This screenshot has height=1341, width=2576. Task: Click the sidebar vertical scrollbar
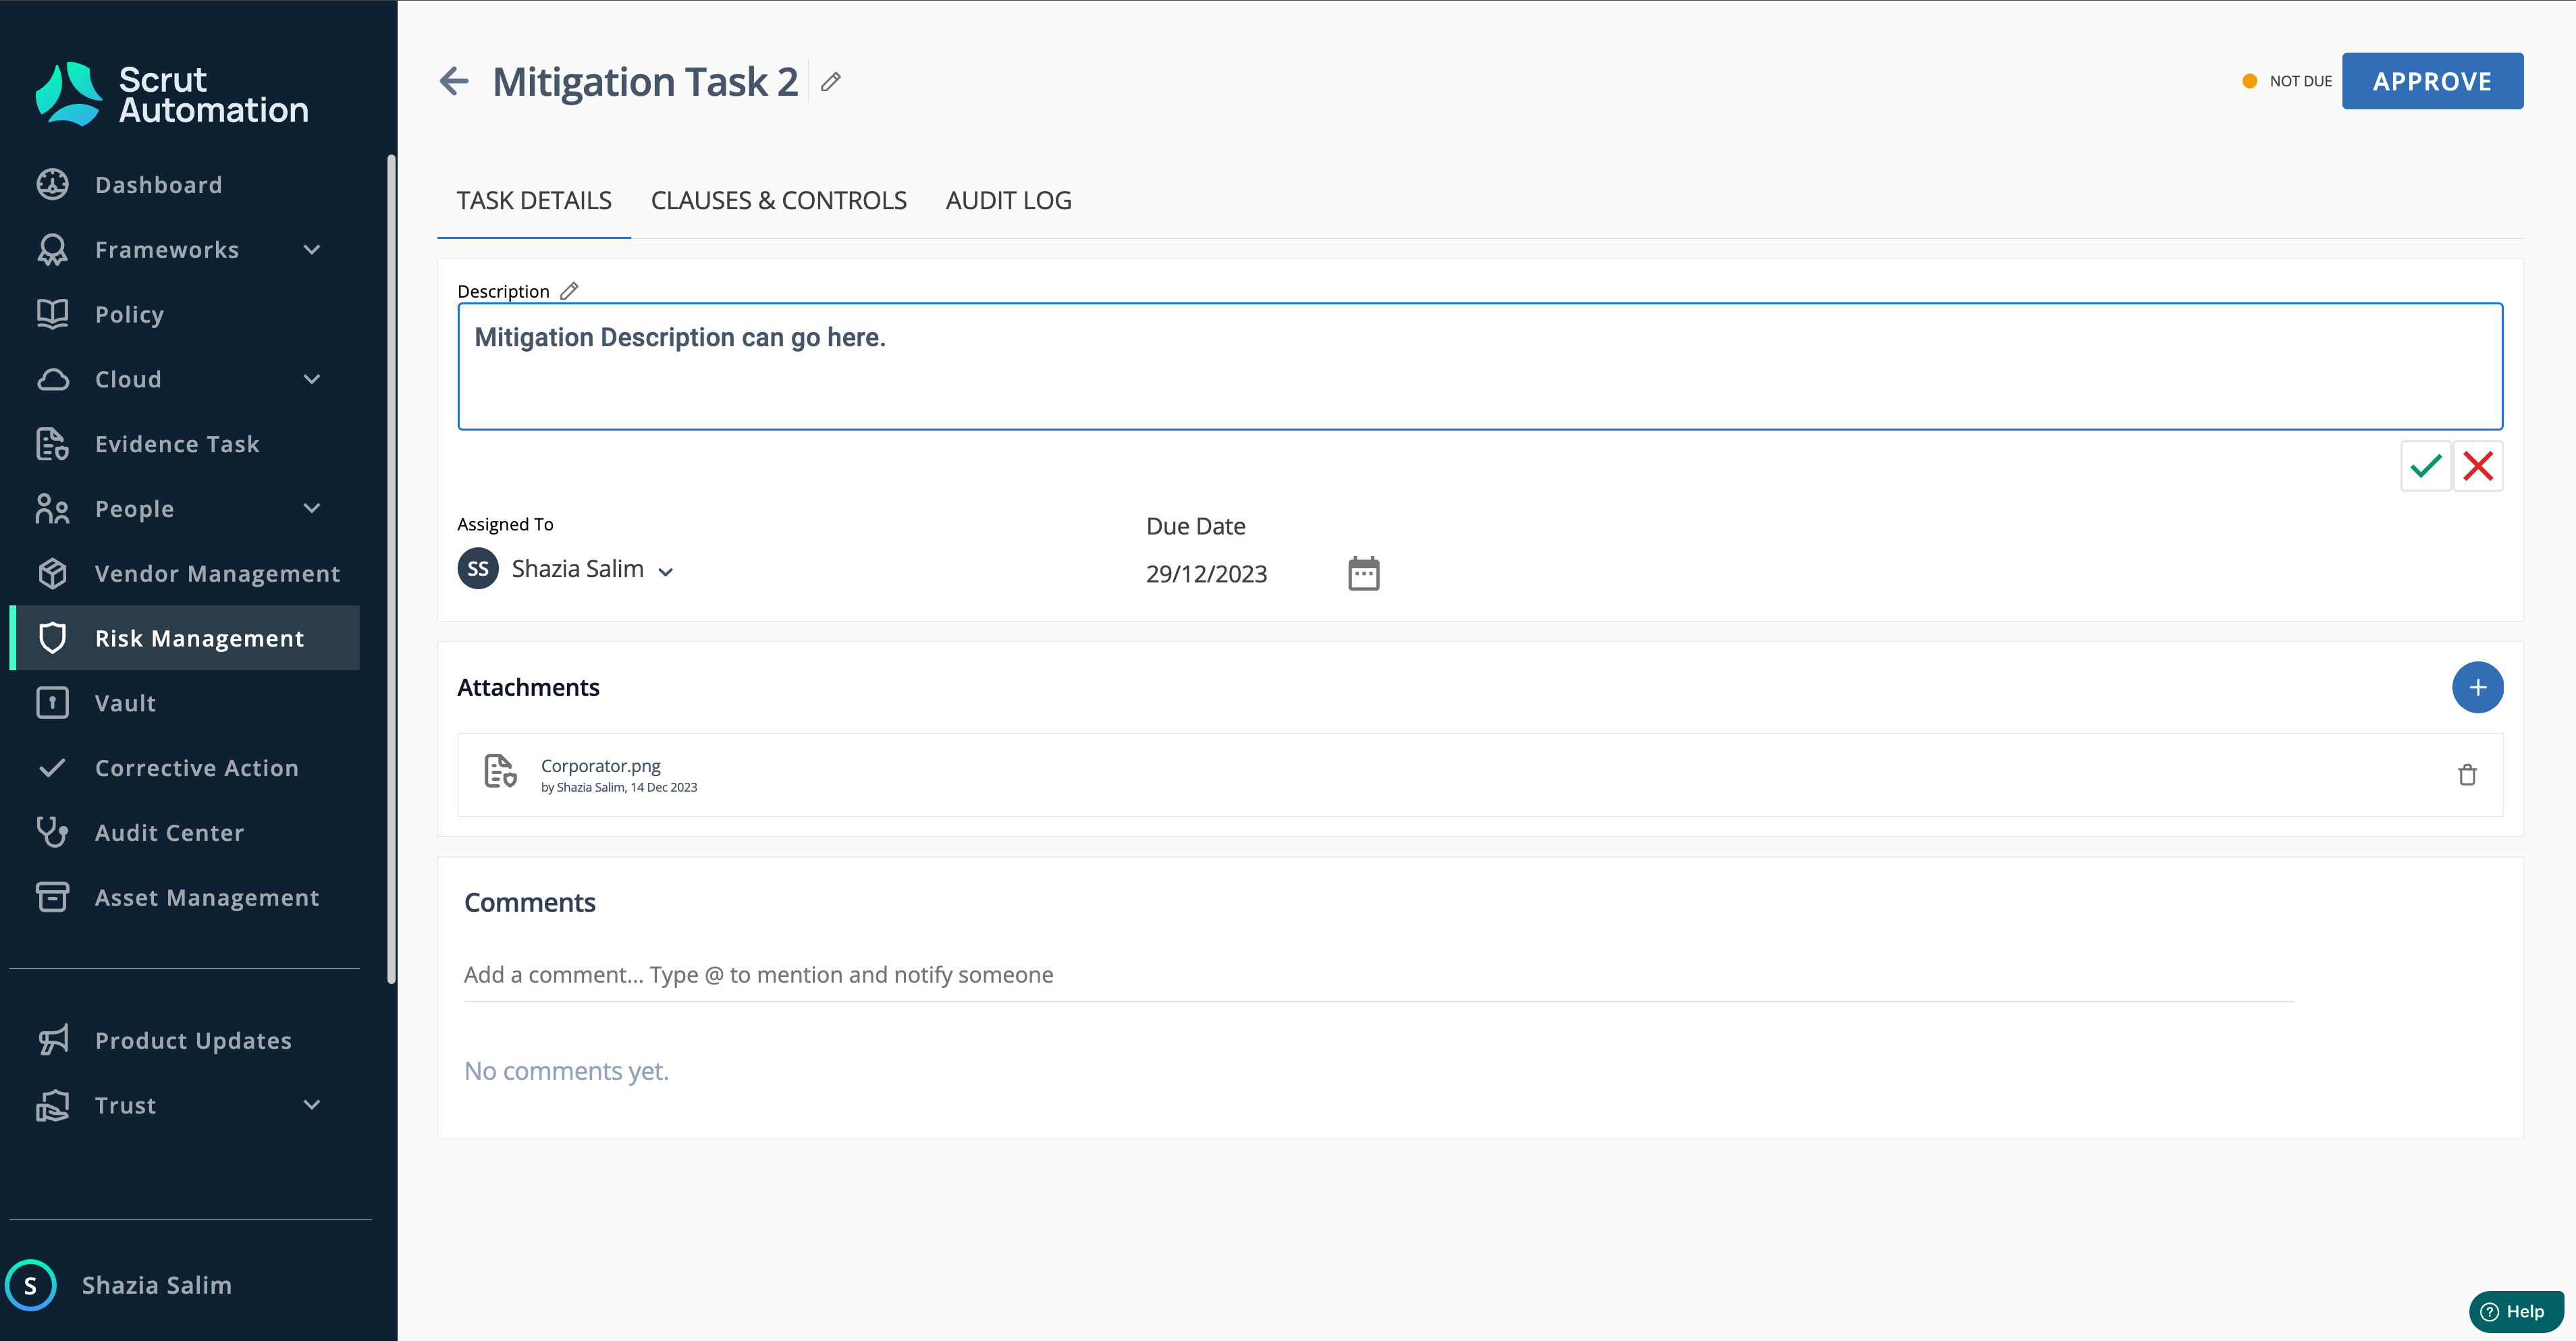coord(391,570)
